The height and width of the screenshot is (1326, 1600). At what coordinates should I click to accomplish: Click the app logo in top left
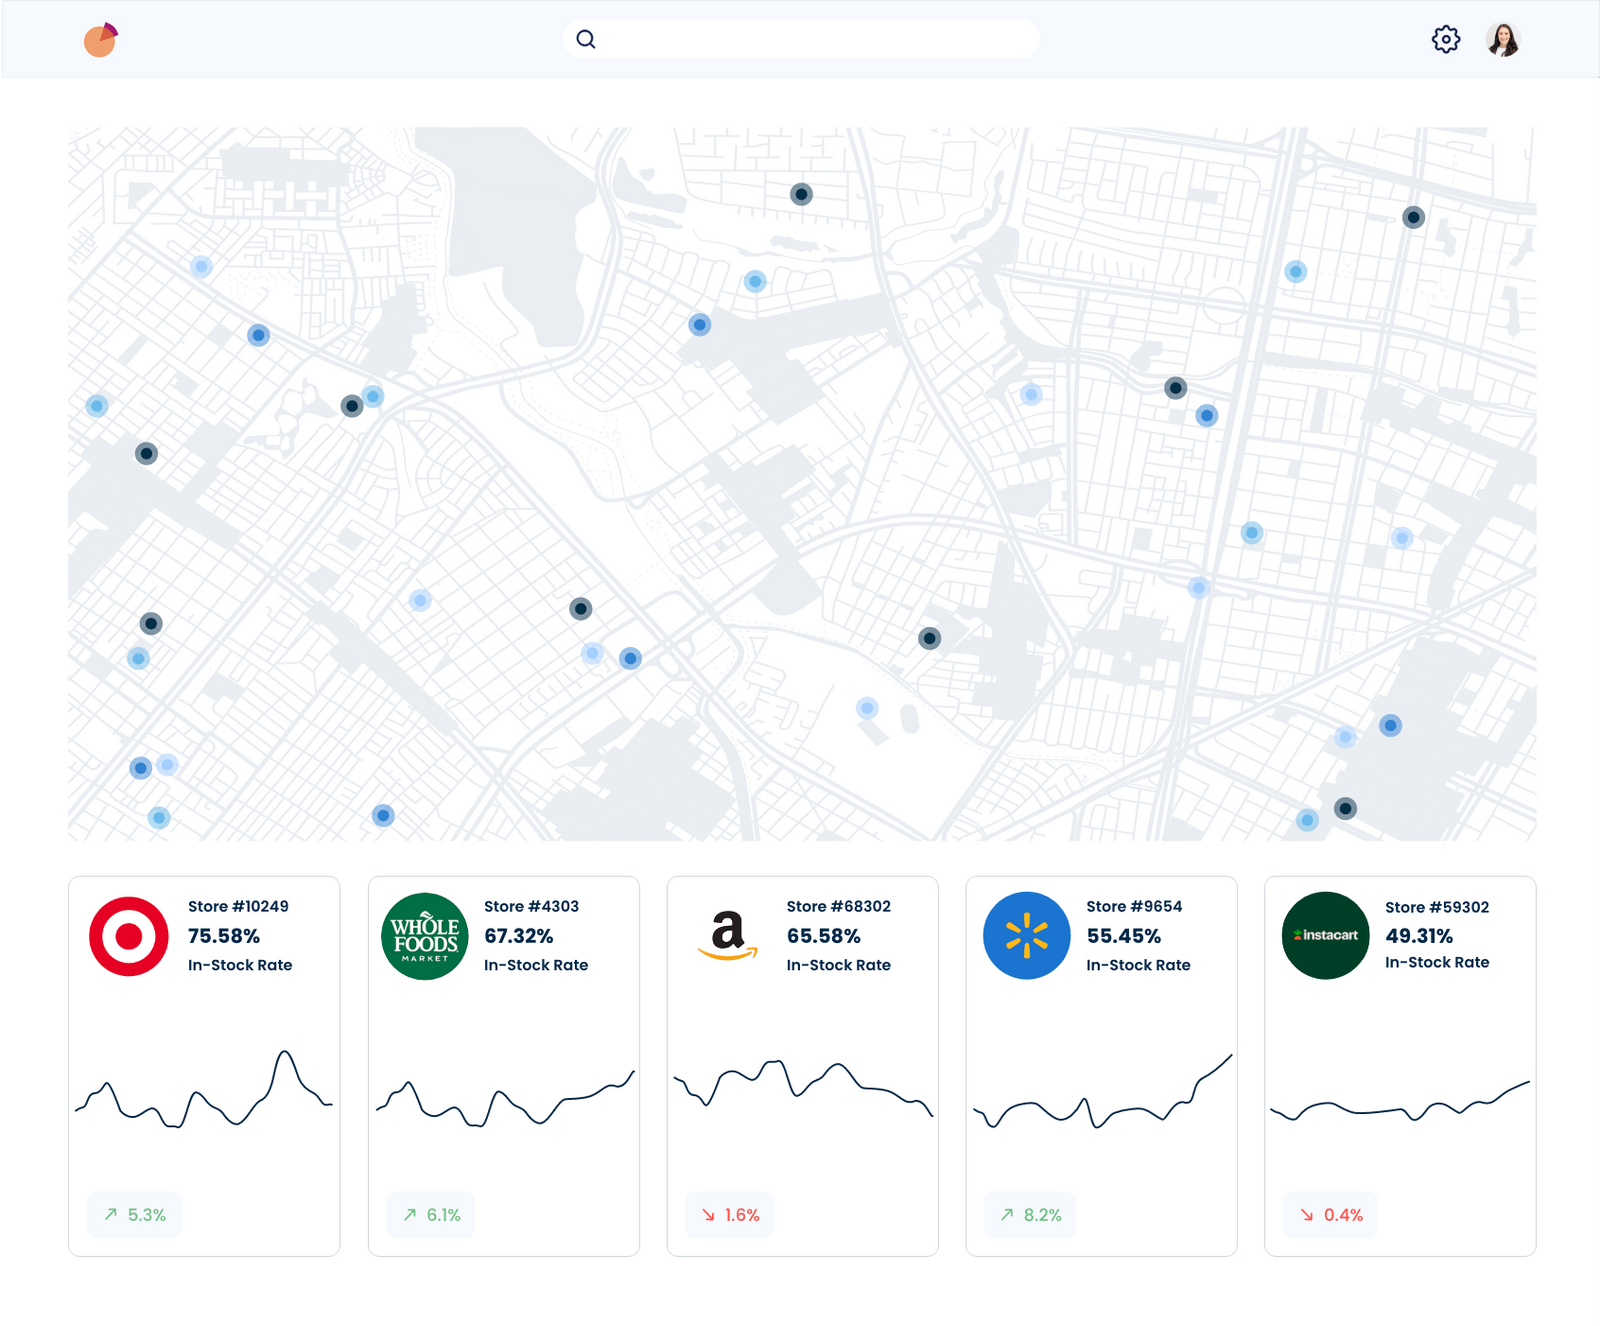pyautogui.click(x=98, y=39)
